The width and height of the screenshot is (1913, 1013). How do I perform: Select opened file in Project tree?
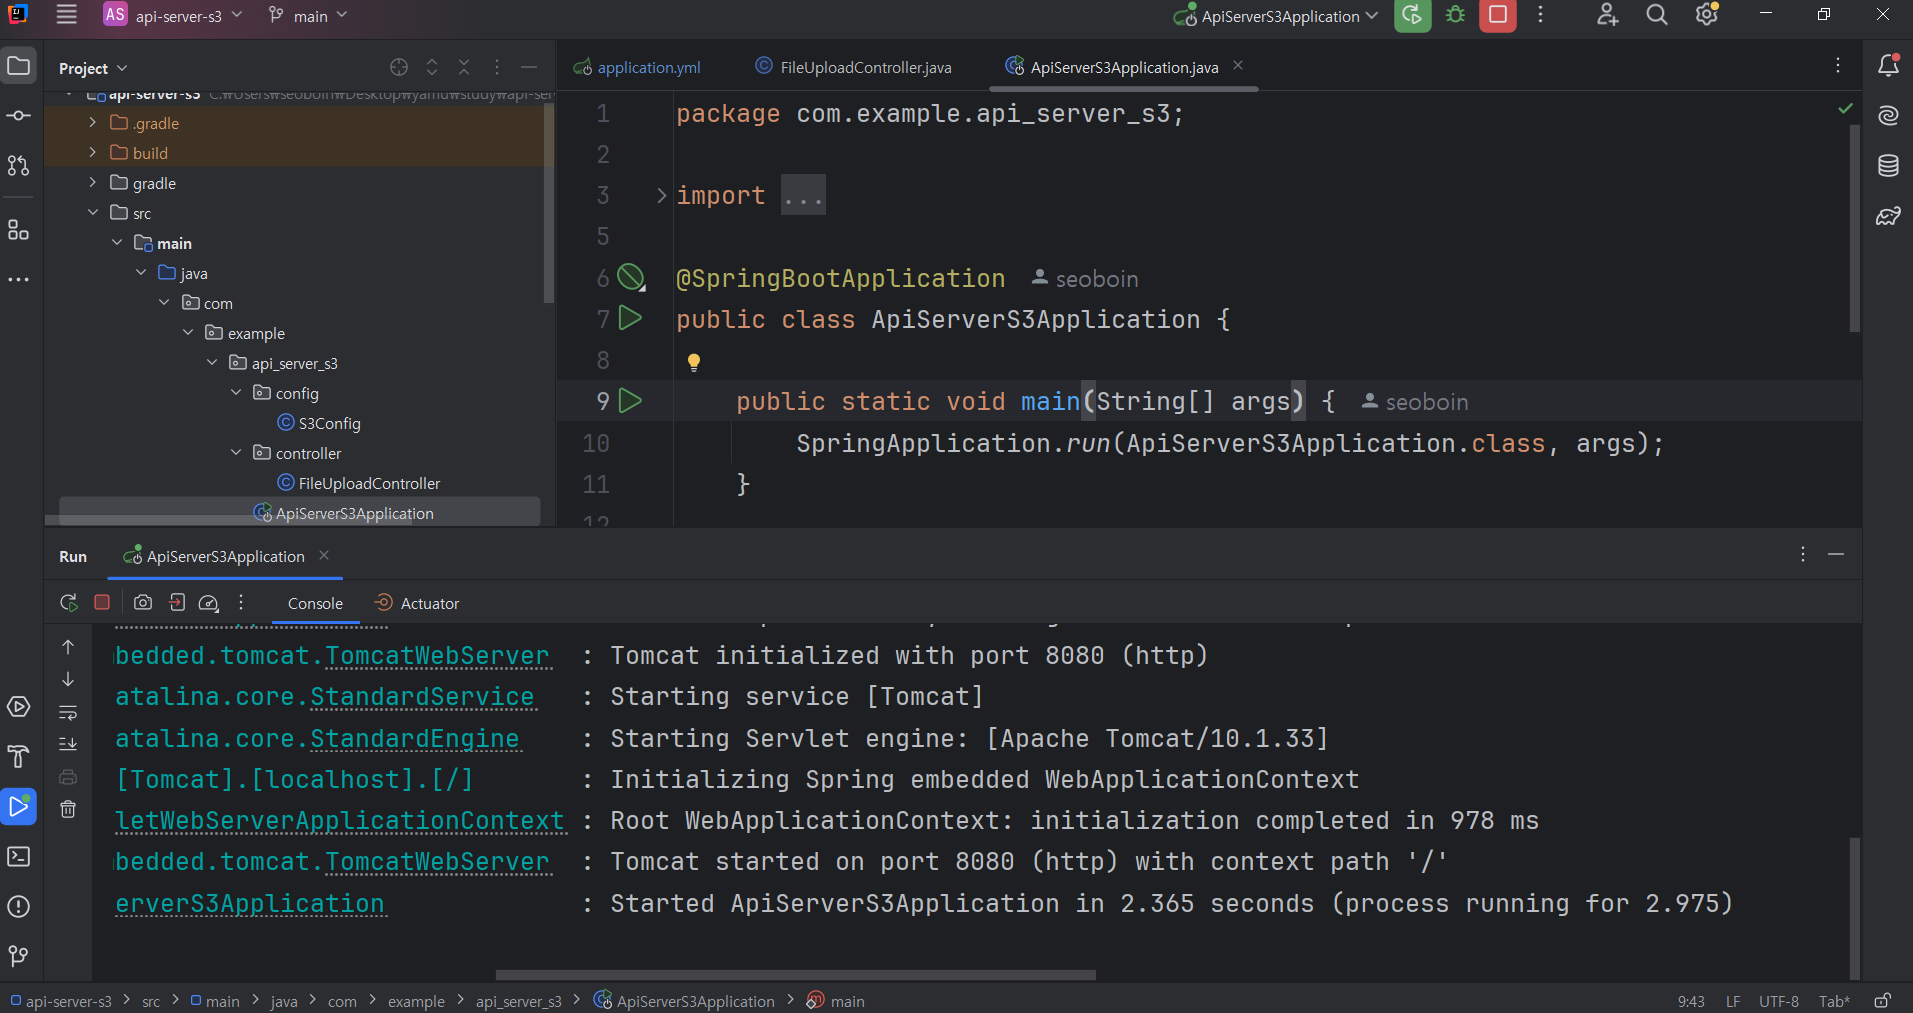399,67
